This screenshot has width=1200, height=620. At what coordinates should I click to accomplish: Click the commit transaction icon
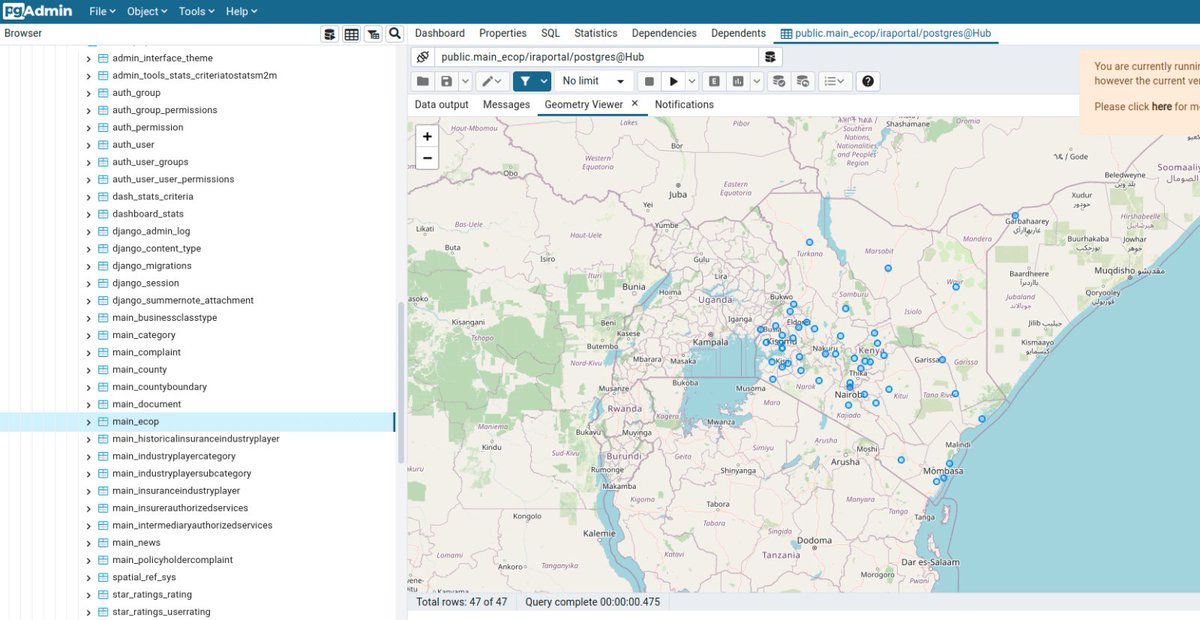coord(779,81)
